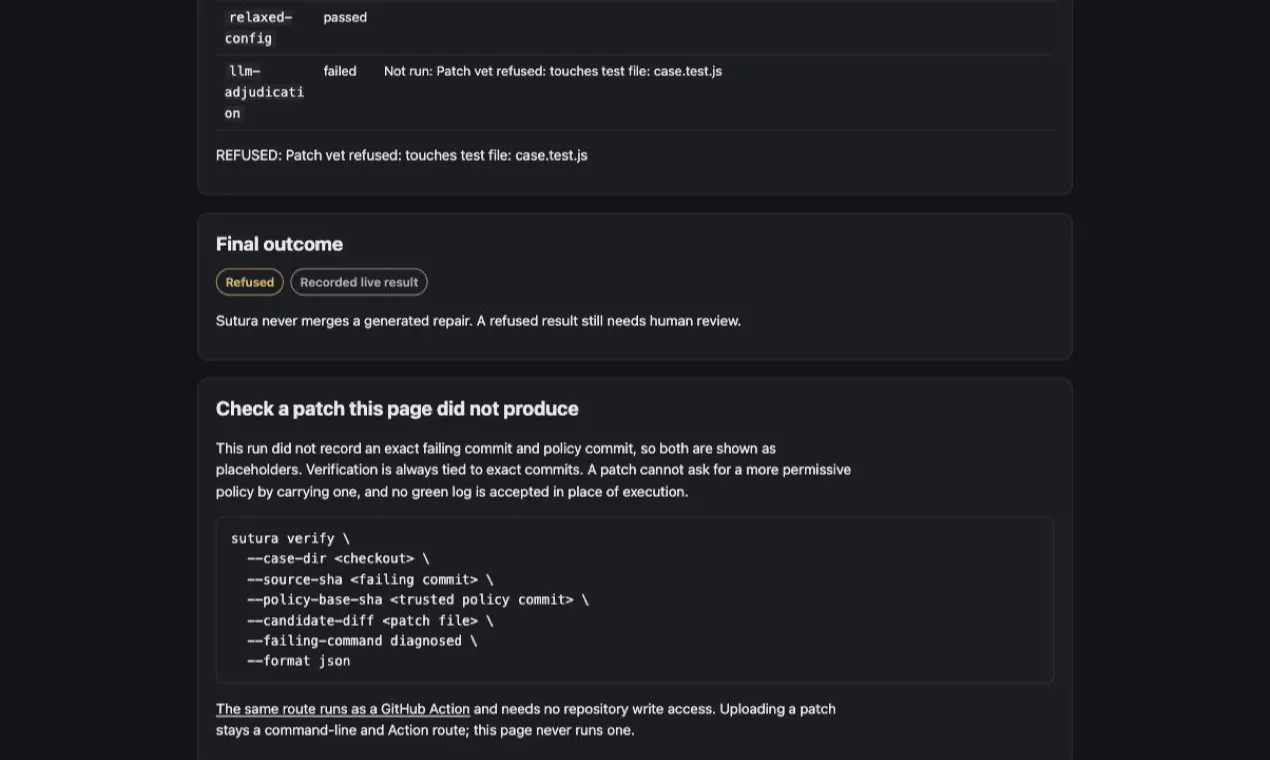
Task: Click the Sutura never merges sentence
Action: coord(478,321)
